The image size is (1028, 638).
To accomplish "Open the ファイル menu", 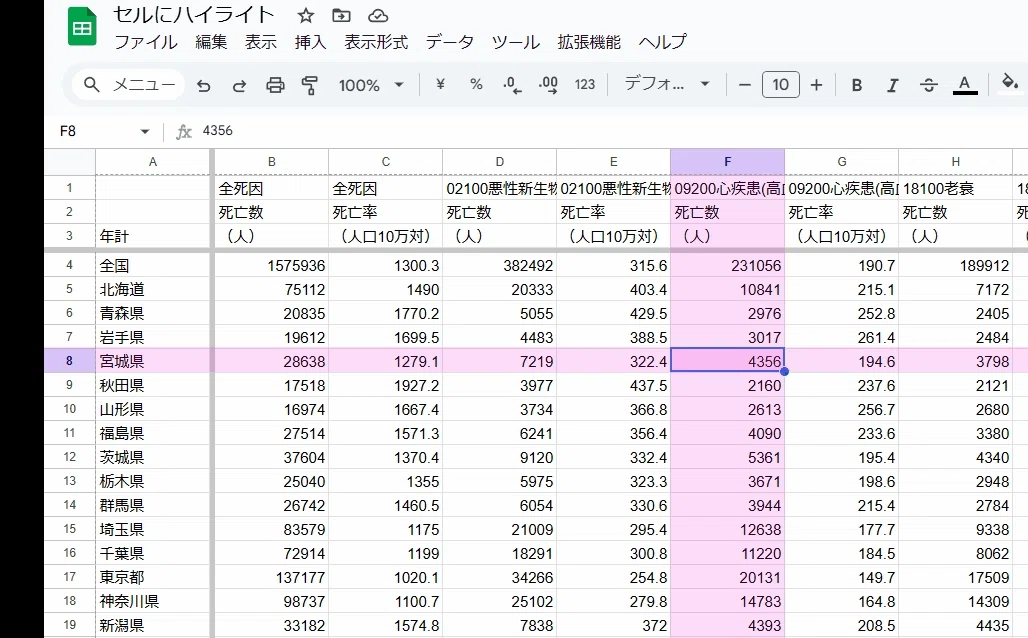I will [x=146, y=42].
